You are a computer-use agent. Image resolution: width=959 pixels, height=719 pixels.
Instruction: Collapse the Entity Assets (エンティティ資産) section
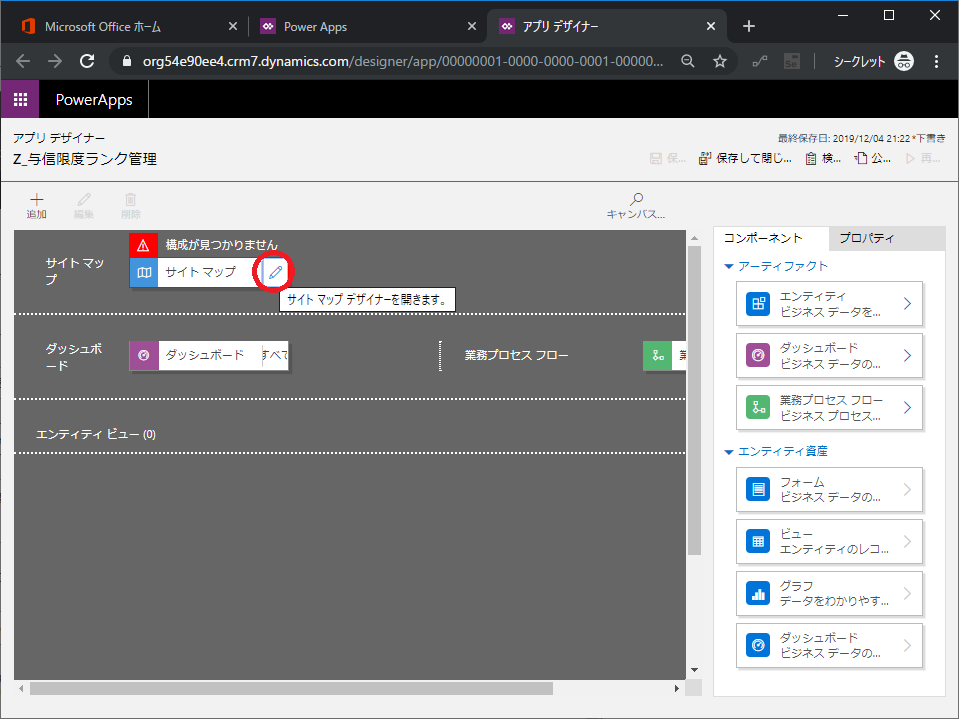coord(728,452)
